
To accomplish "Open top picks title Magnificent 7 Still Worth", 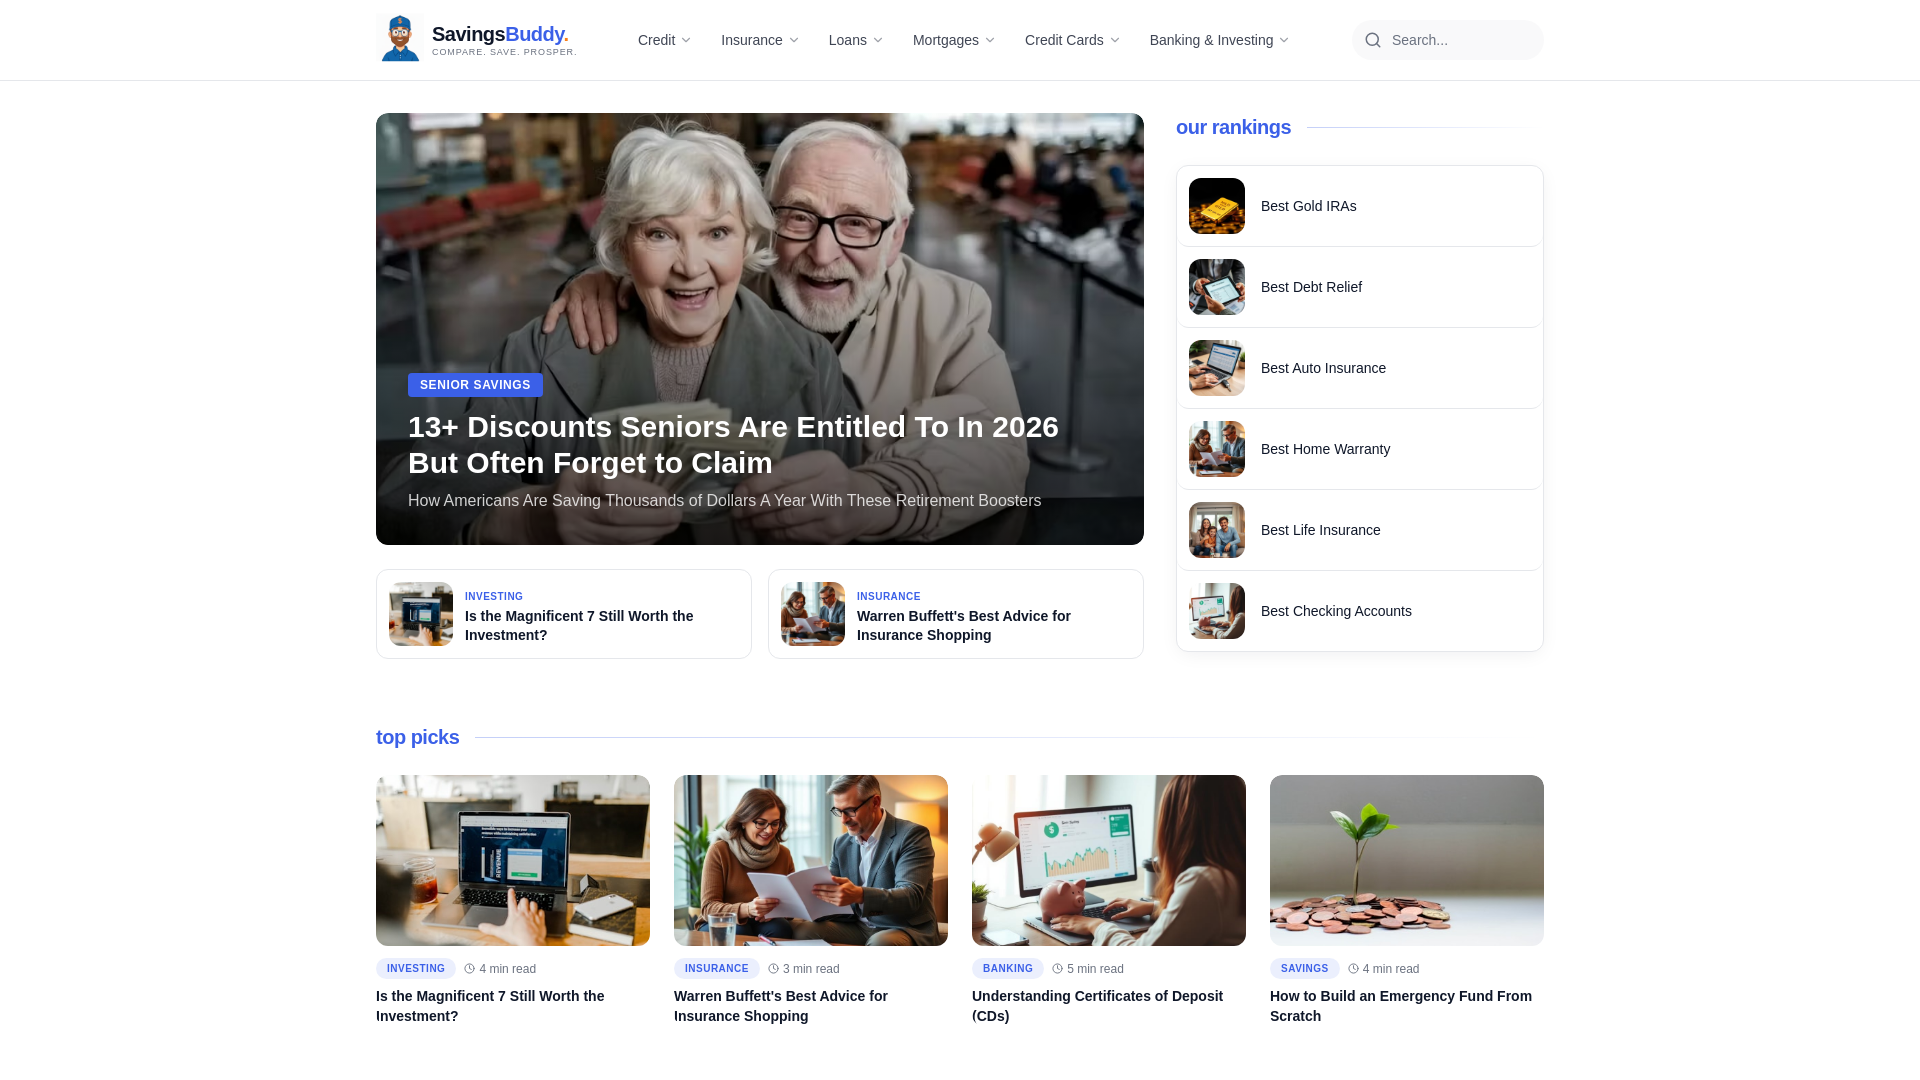I will pos(490,1006).
